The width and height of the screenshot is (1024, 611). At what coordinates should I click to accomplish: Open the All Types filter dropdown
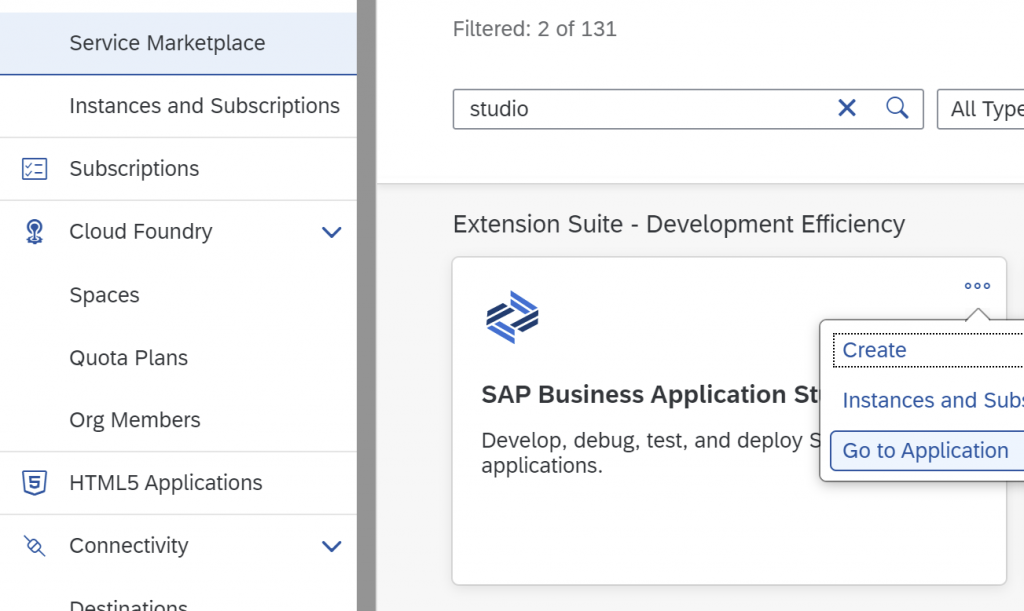(x=981, y=109)
